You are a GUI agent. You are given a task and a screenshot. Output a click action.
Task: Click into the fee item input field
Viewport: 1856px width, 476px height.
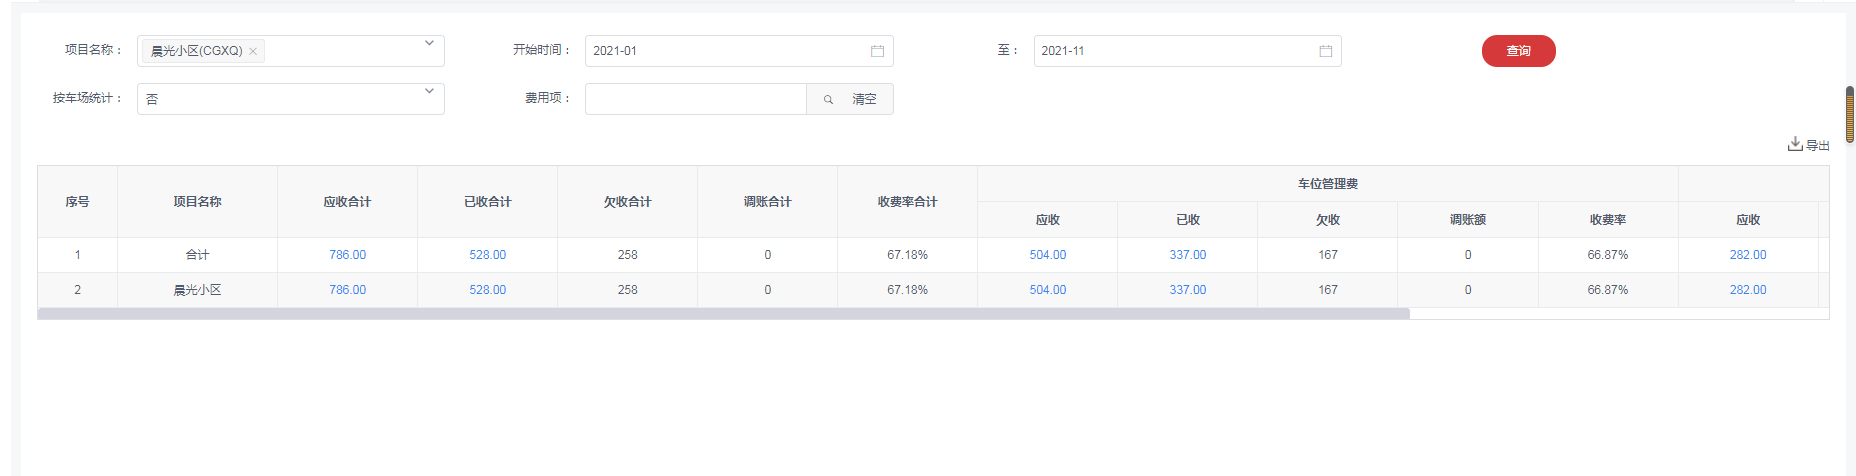click(695, 99)
